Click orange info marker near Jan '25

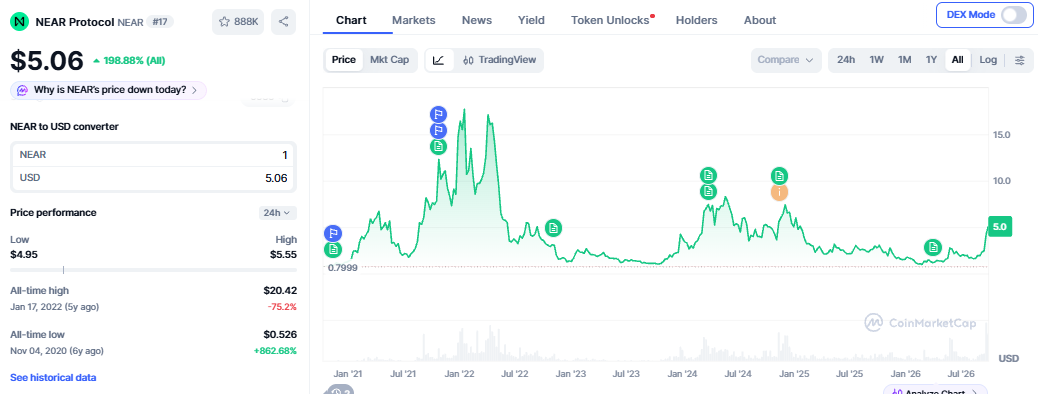[780, 193]
